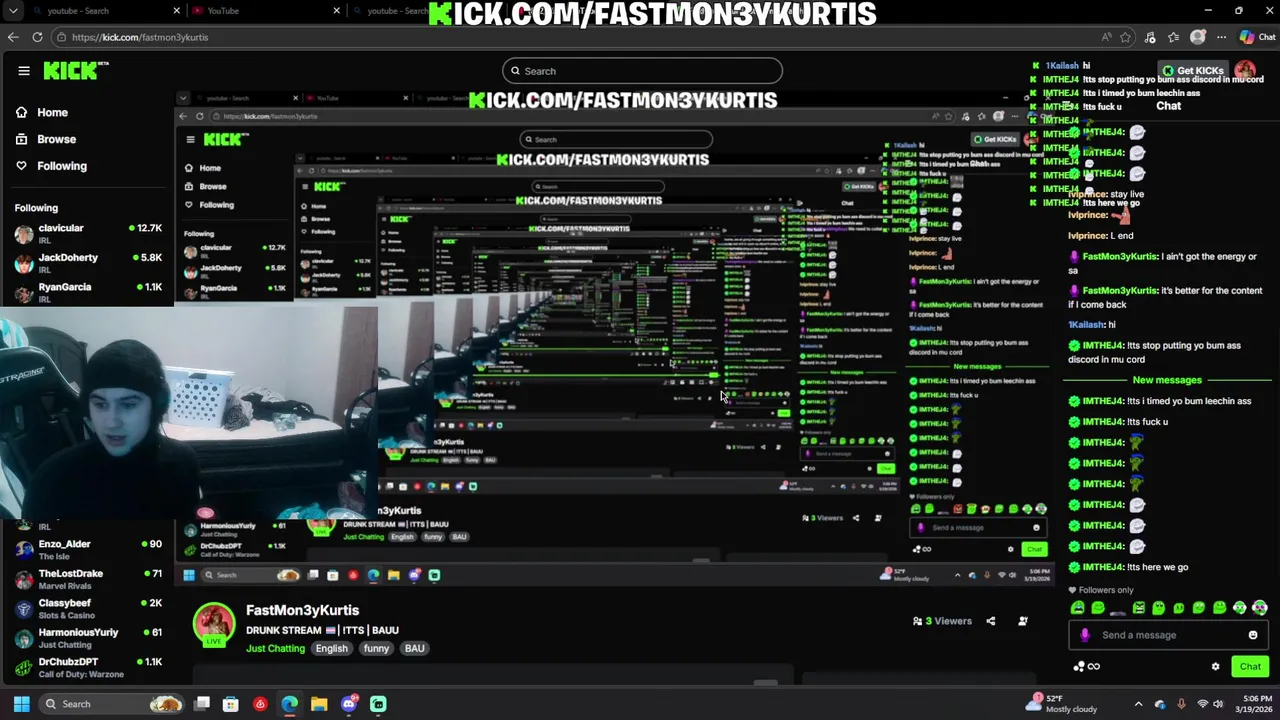Open the Edge Settings and more menu

point(1222,37)
